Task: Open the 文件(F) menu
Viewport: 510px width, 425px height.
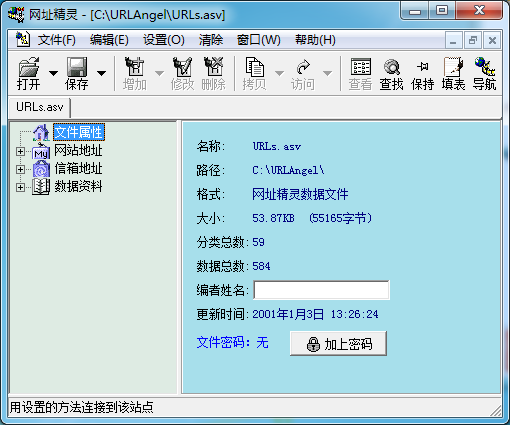Action: pyautogui.click(x=57, y=40)
